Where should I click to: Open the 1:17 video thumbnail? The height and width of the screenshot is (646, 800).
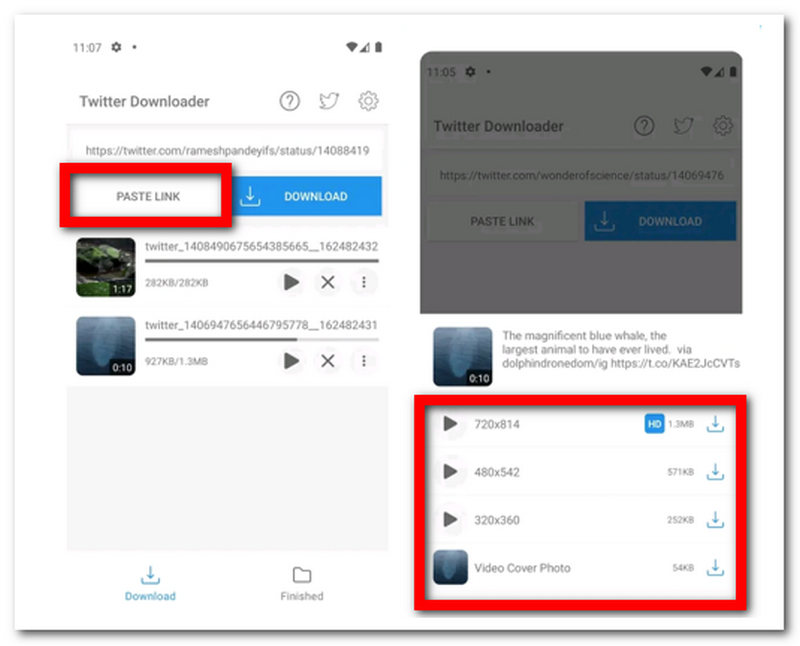click(x=106, y=267)
